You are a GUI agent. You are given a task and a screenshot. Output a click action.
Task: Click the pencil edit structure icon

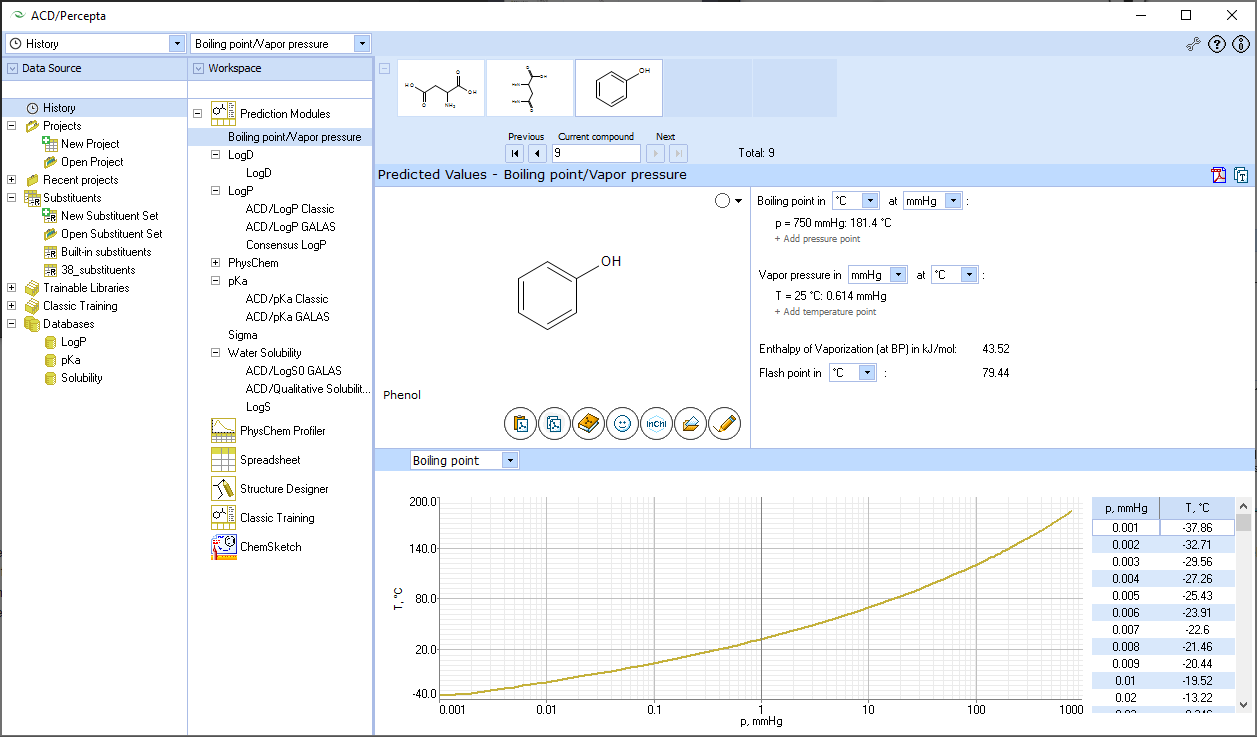(724, 424)
